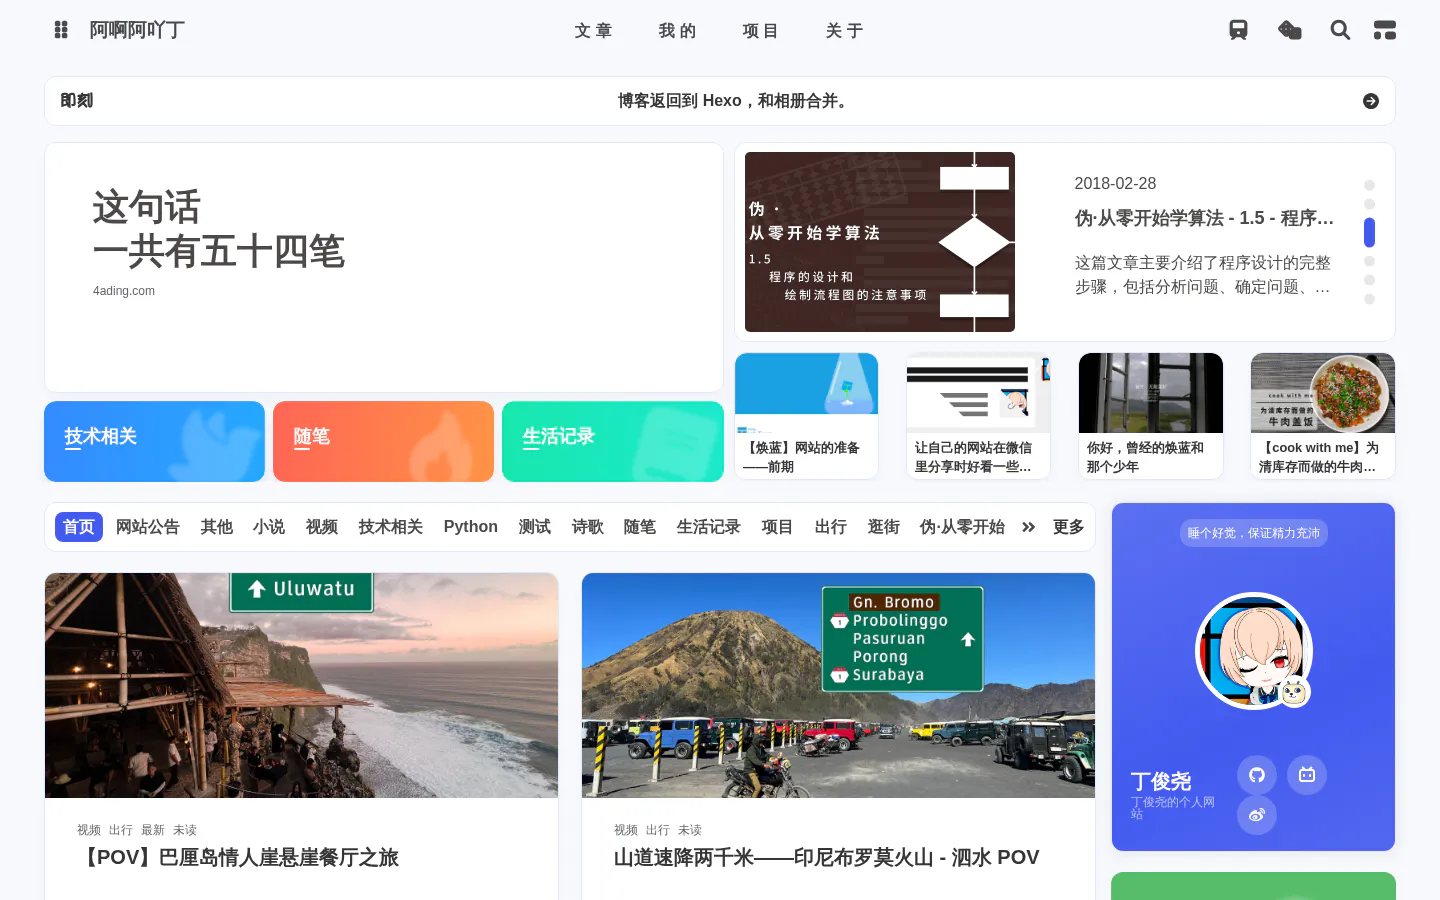Click the author avatar image
Screen dimensions: 1440x900
[1254, 651]
